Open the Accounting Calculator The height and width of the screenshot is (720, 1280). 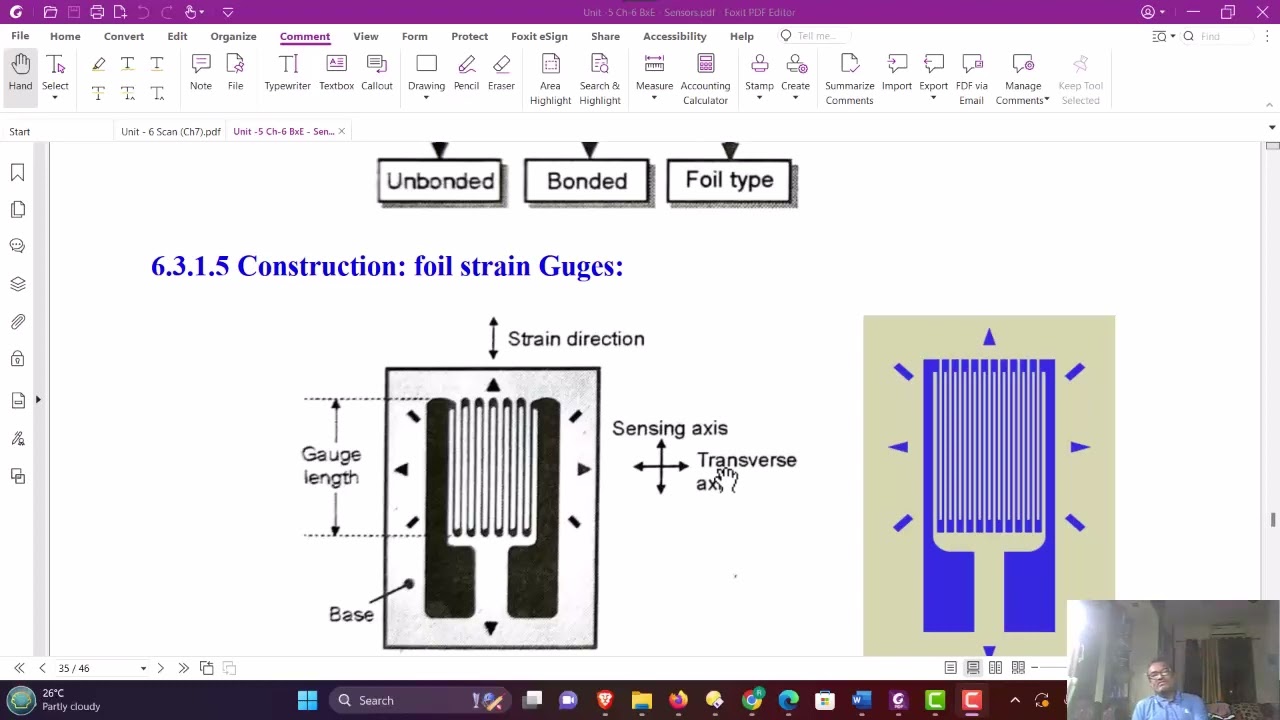pyautogui.click(x=705, y=79)
